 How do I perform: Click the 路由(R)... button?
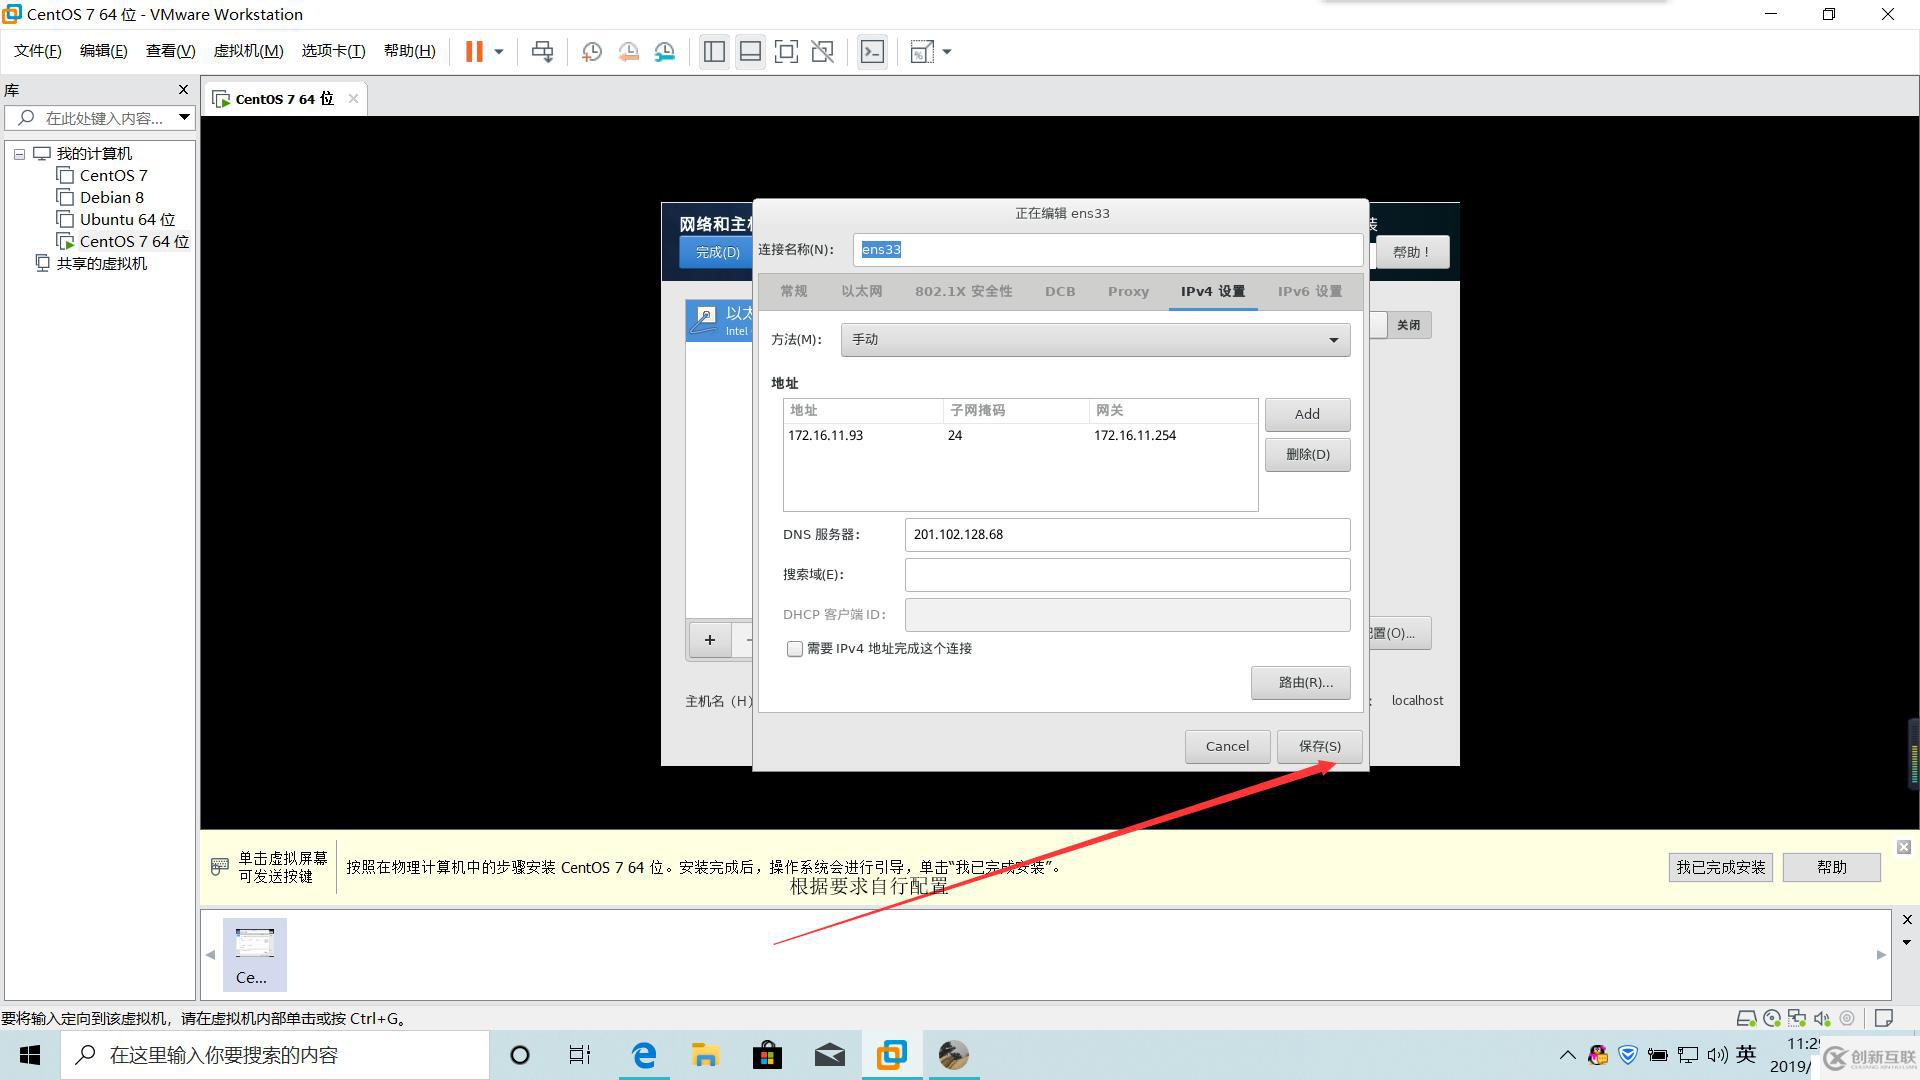click(x=1300, y=682)
